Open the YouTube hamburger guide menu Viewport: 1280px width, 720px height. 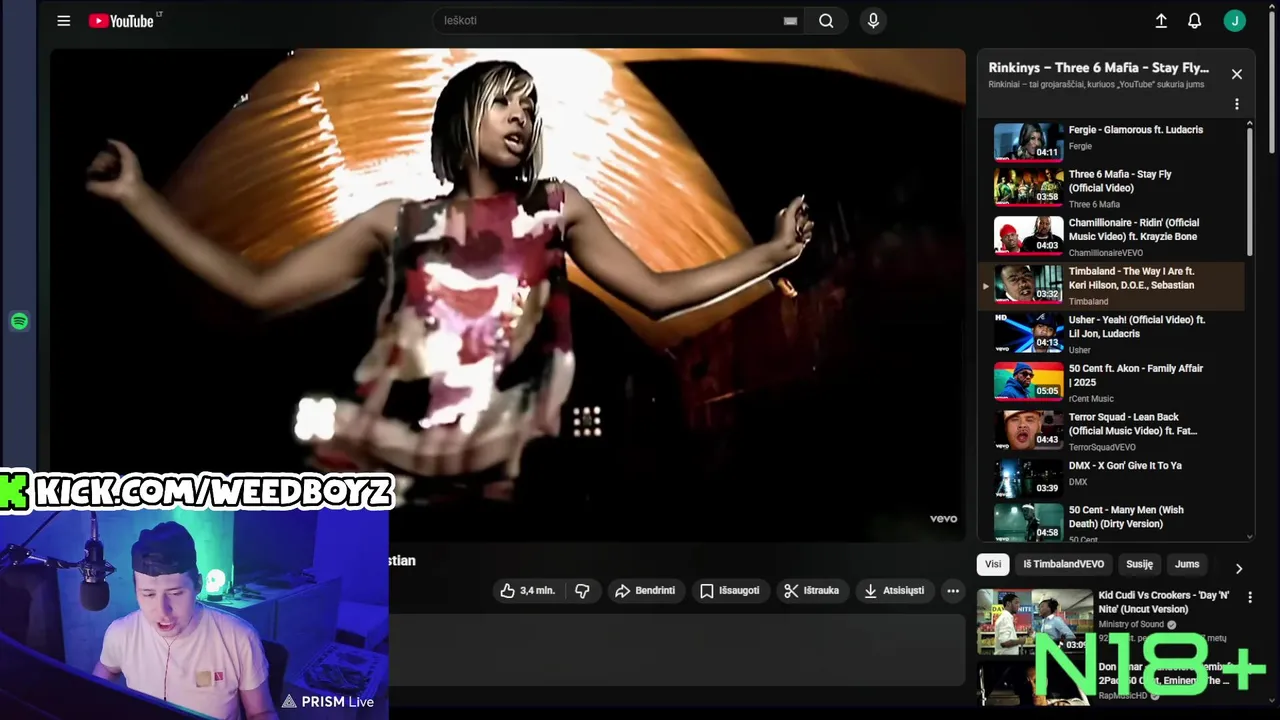click(x=64, y=20)
